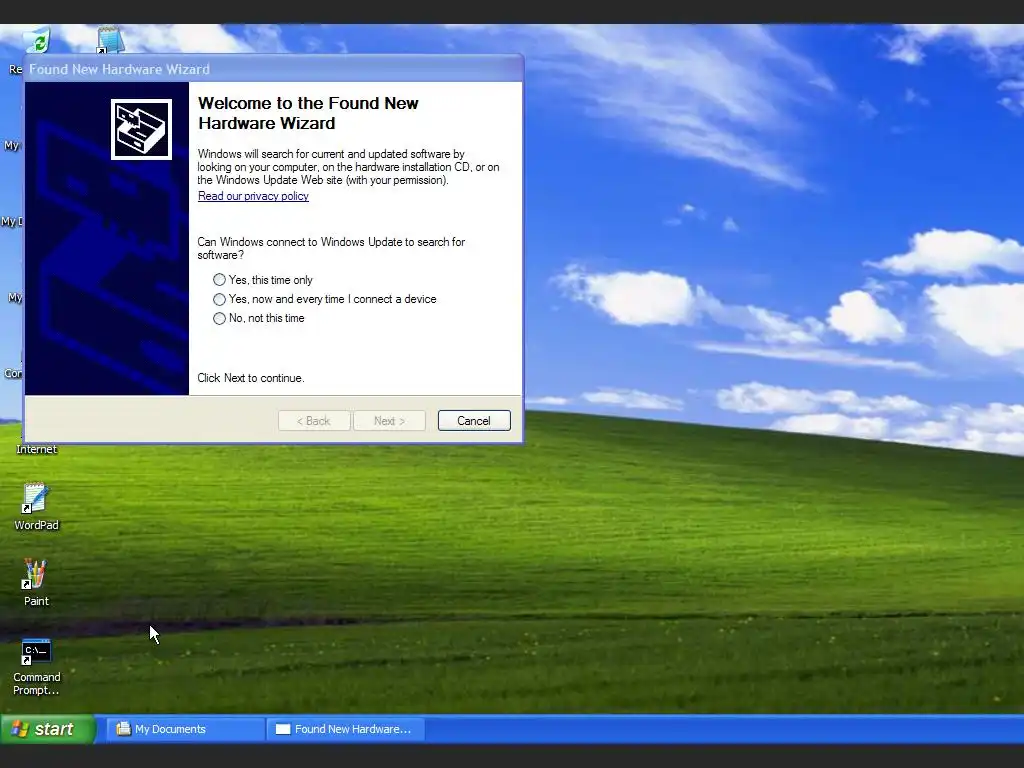
Task: Activate Found New Hardware taskbar button
Action: tap(346, 729)
